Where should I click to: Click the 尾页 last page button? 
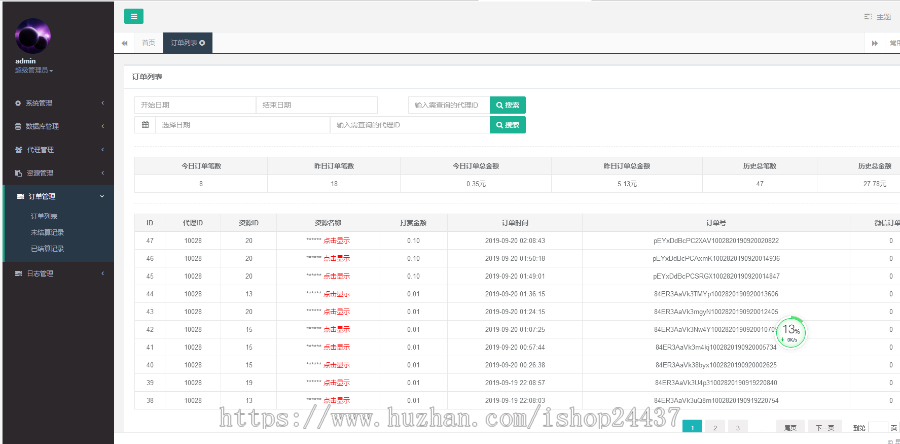point(790,427)
